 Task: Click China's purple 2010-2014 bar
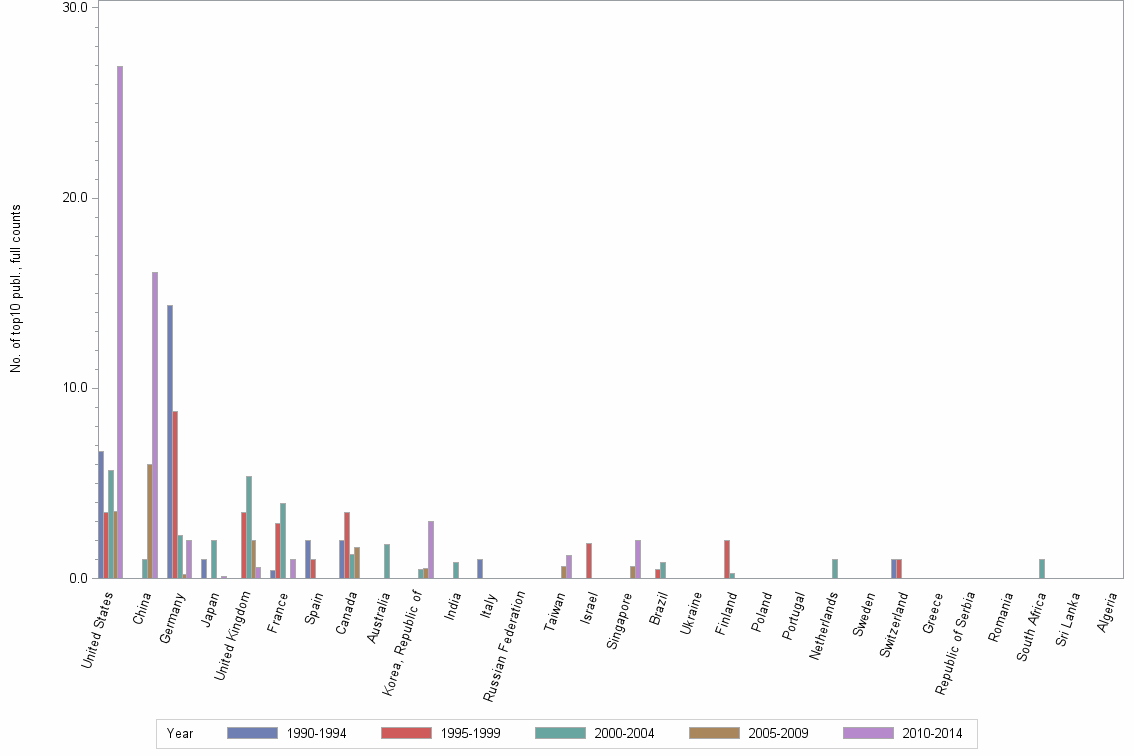(x=157, y=420)
